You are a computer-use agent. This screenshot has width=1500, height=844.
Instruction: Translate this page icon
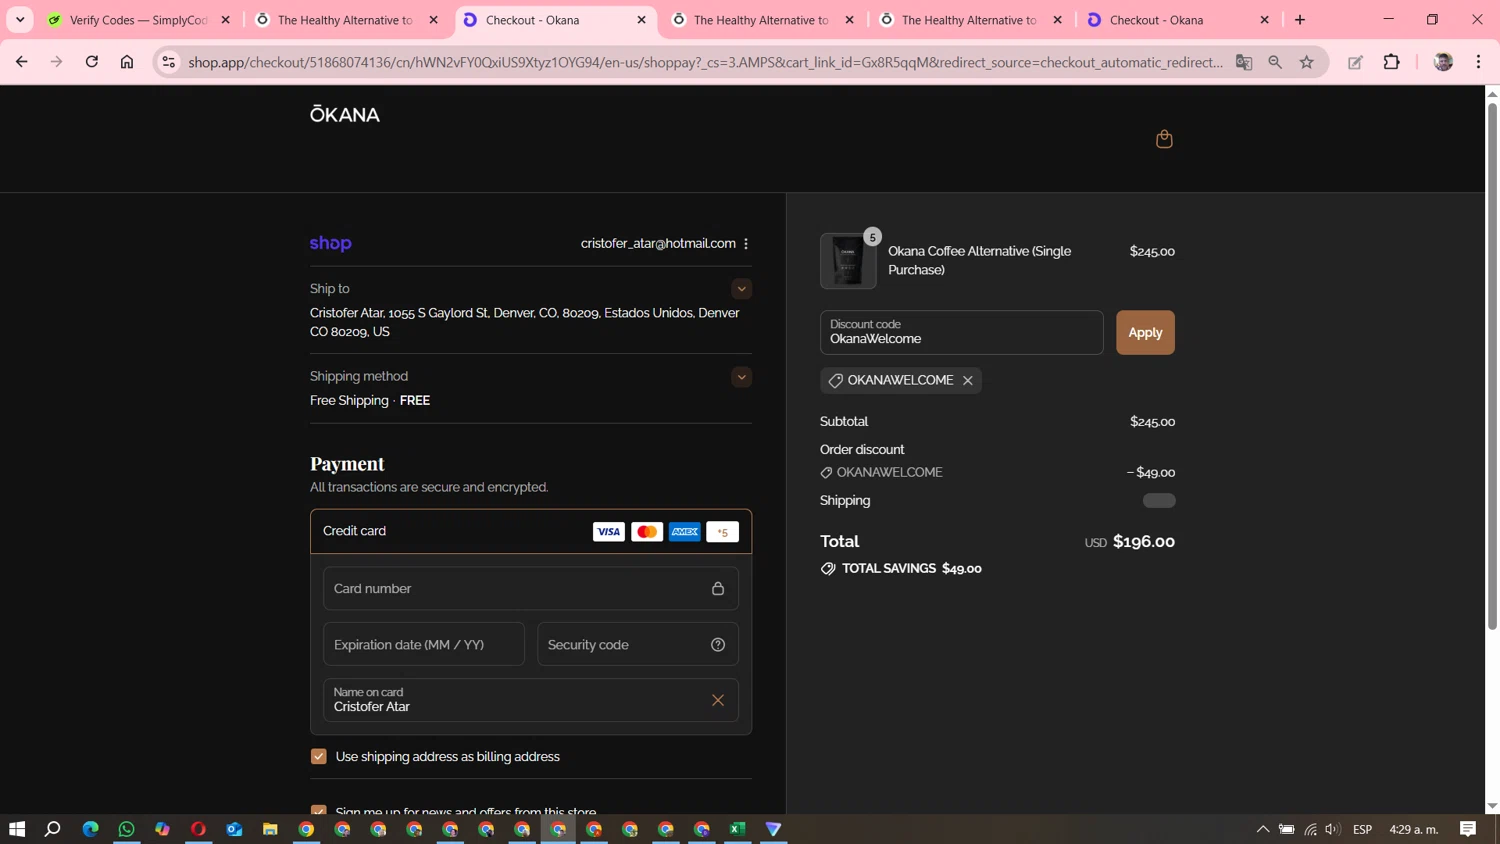pyautogui.click(x=1244, y=62)
